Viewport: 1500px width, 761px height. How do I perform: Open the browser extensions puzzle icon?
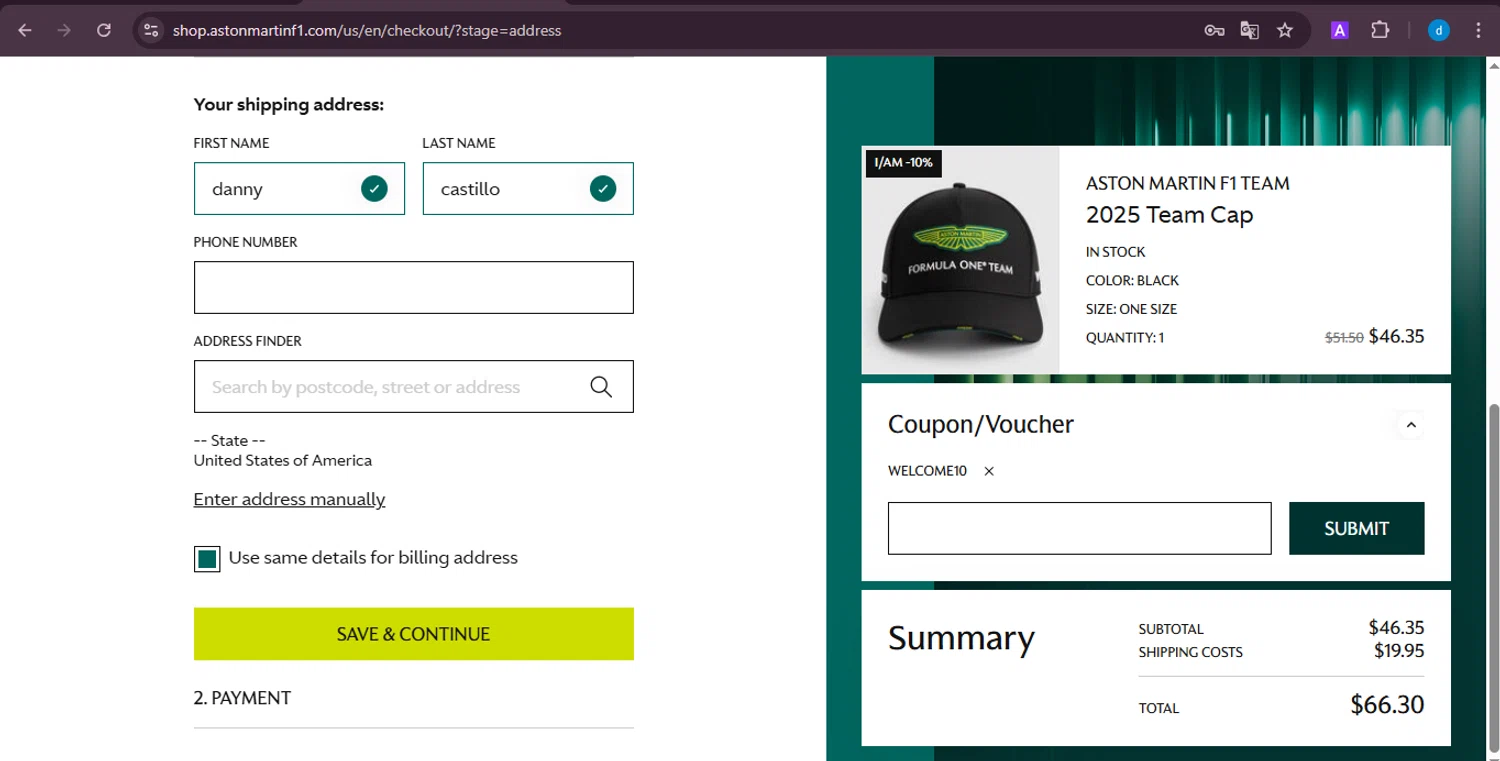[1380, 30]
